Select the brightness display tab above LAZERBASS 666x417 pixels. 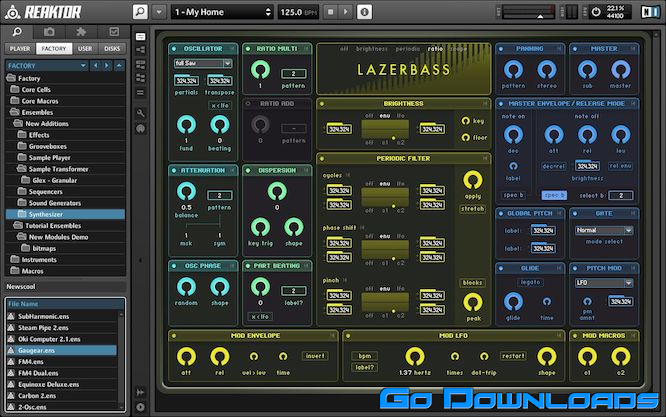click(372, 49)
